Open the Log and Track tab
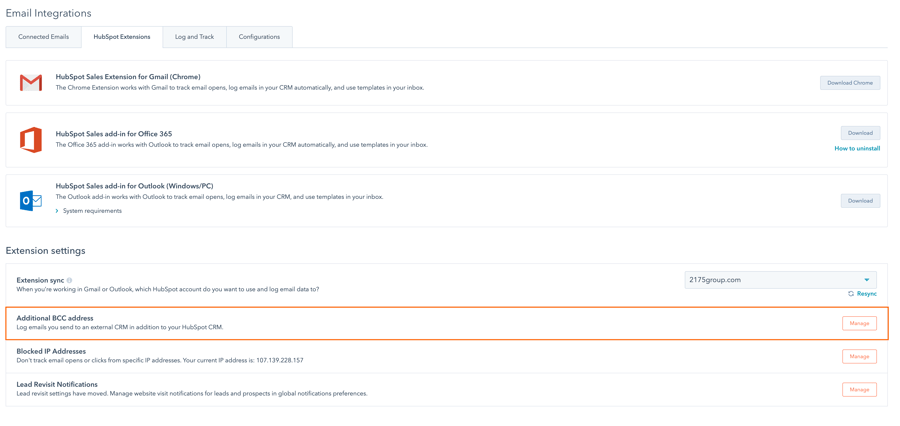Screen dimensions: 900x426 click(195, 37)
